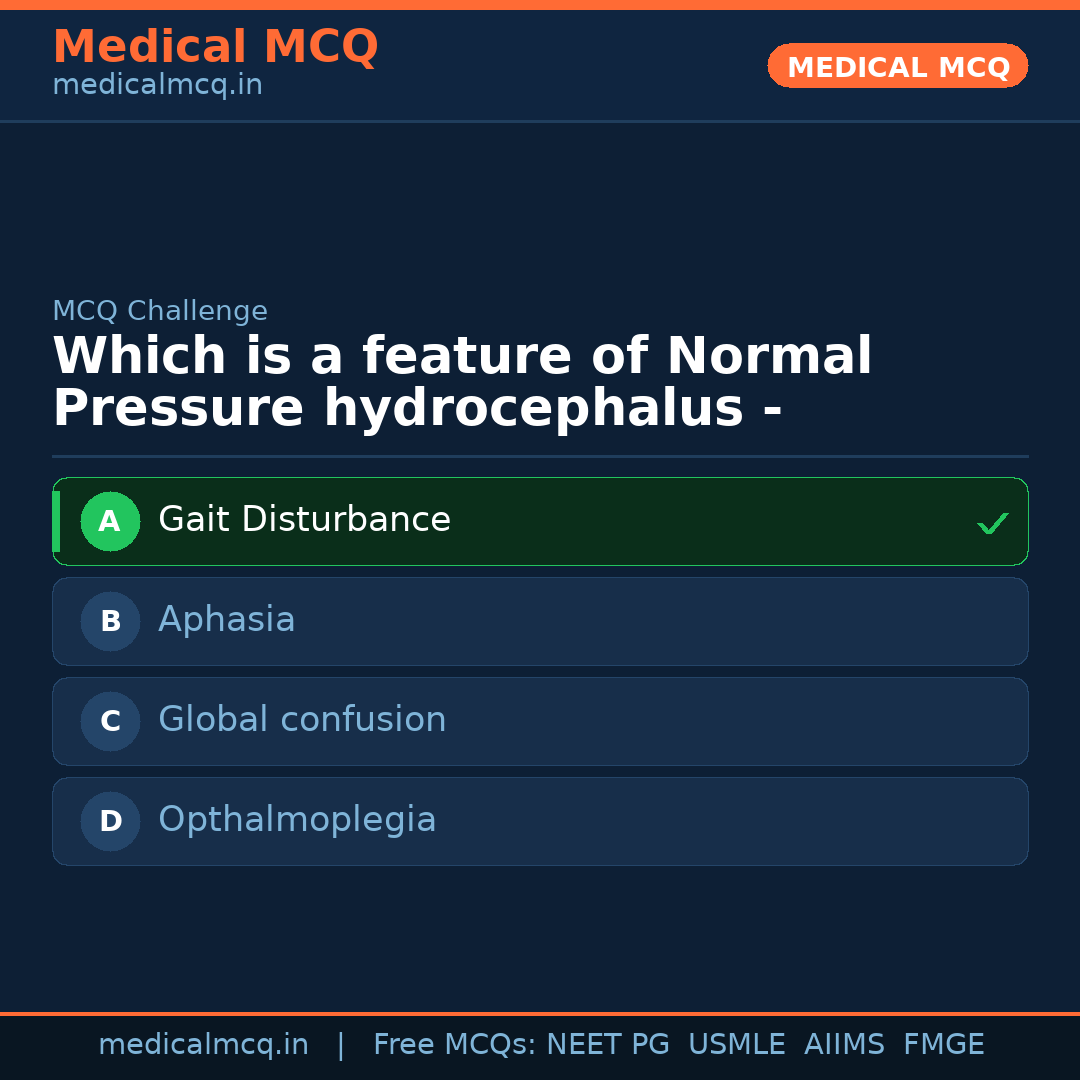Expand the question heading area
This screenshot has height=1080, width=1080.
click(463, 381)
